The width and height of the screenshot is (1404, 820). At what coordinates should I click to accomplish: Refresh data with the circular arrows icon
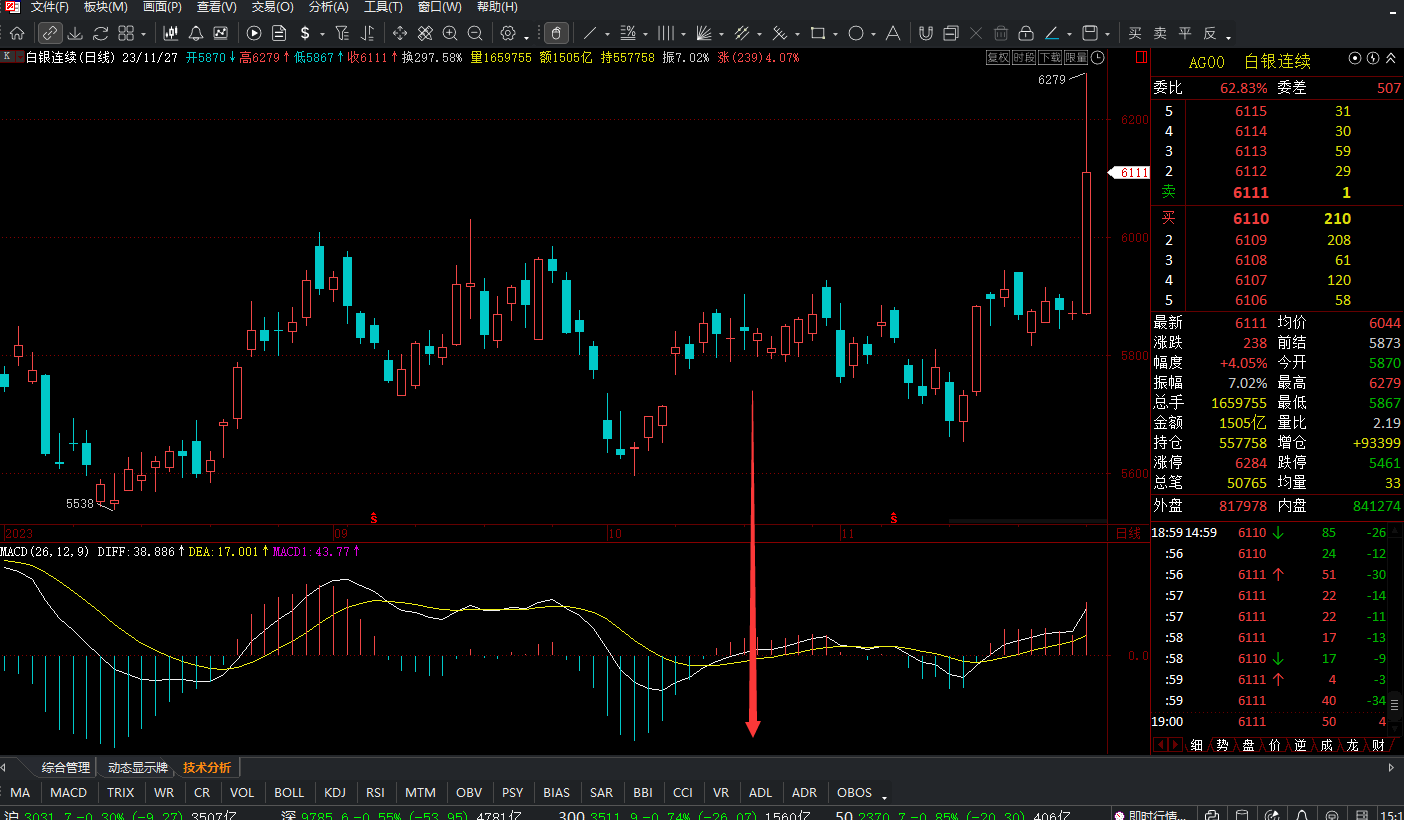point(100,33)
